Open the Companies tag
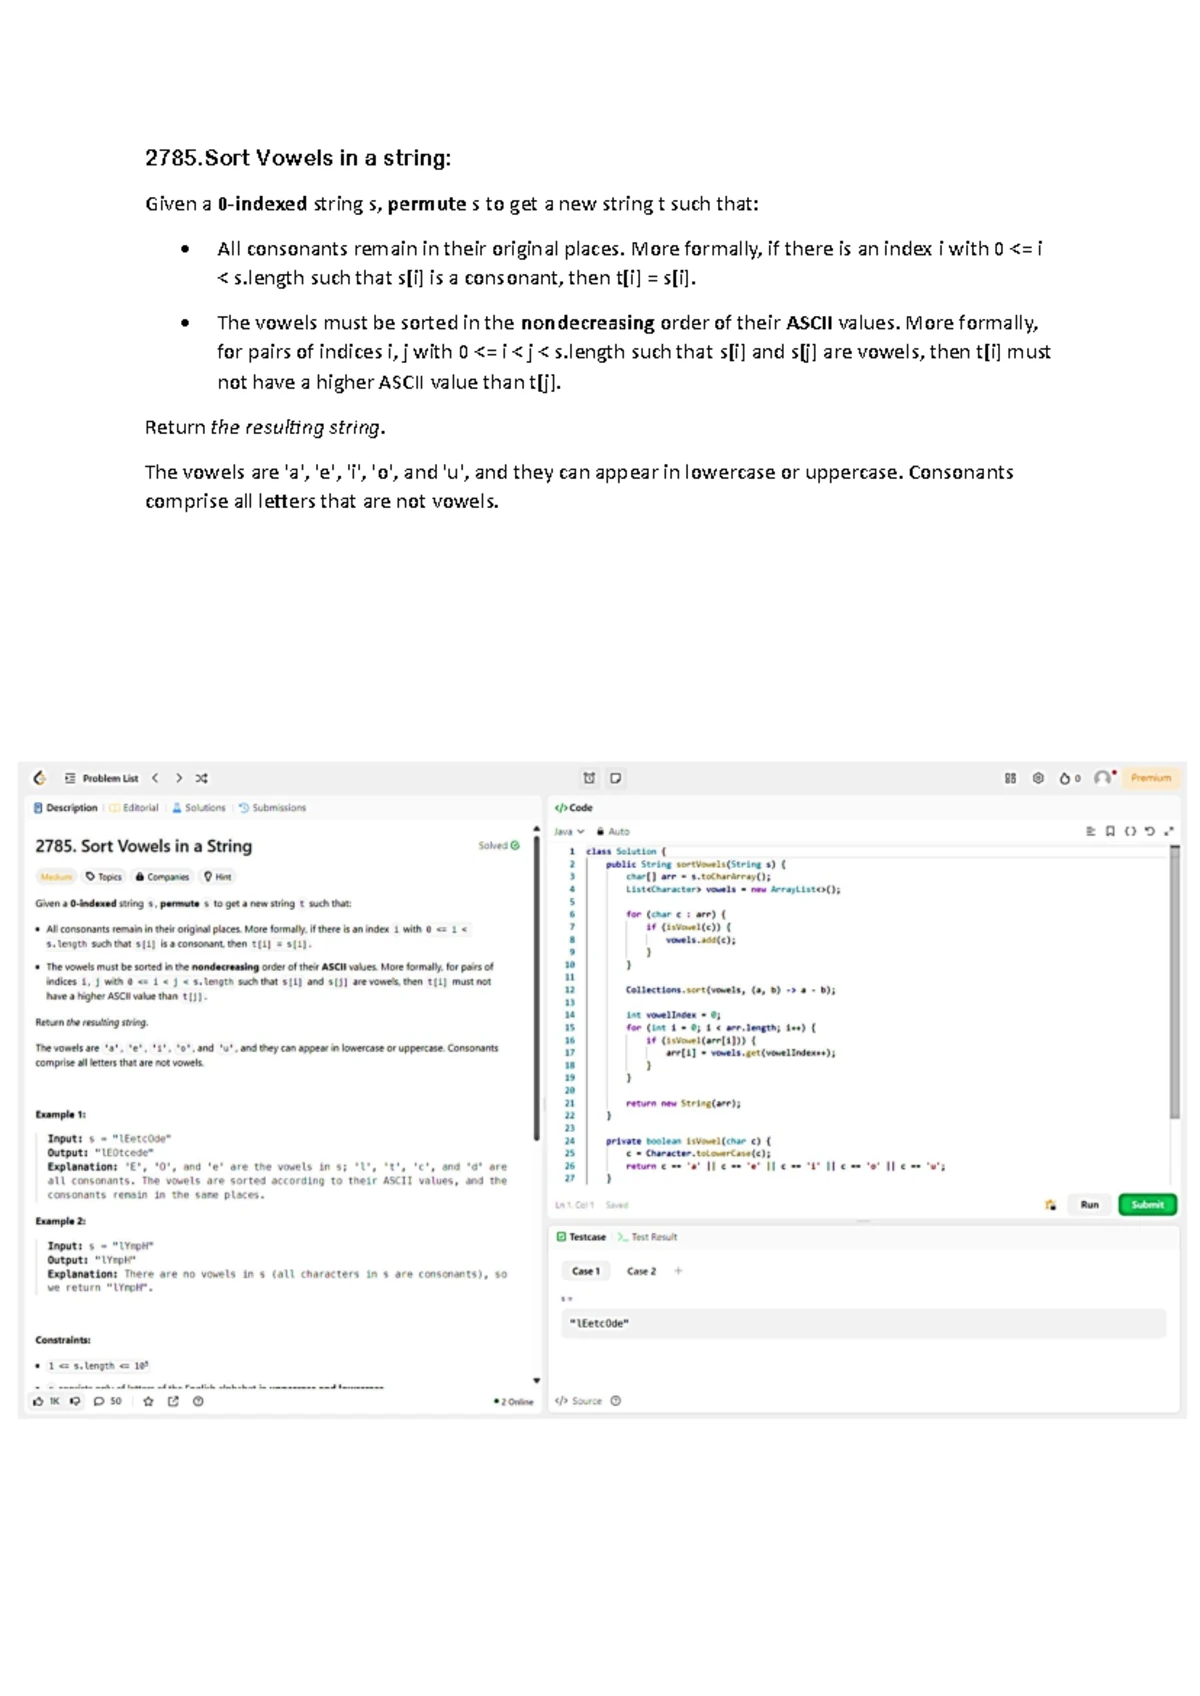Viewport: 1200px width, 1696px height. point(162,877)
